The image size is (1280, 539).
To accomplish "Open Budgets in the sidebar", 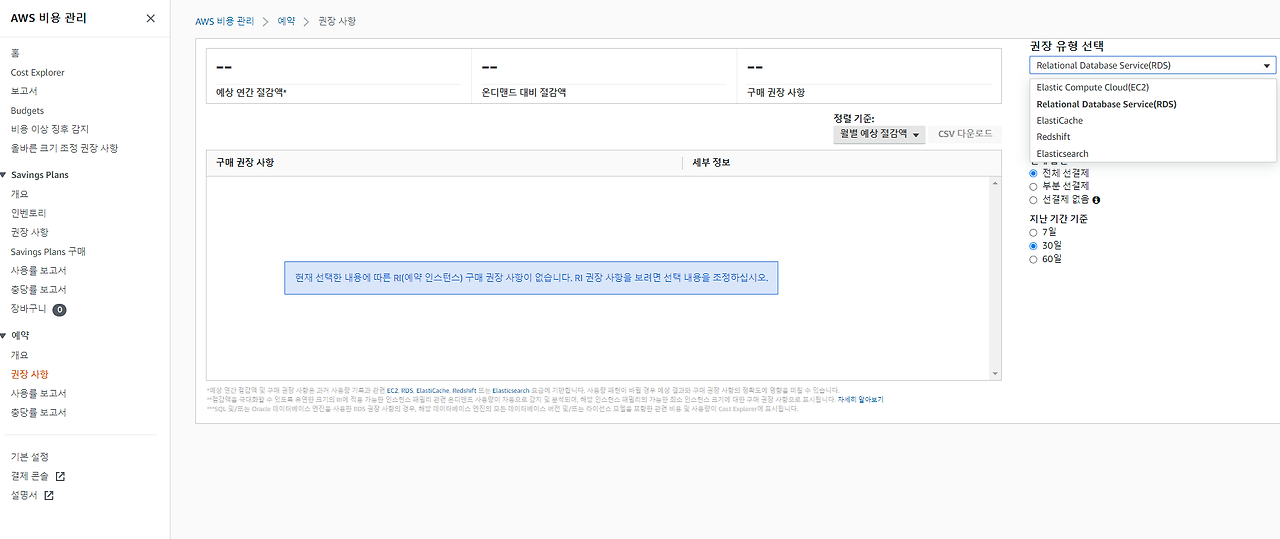I will [x=28, y=111].
